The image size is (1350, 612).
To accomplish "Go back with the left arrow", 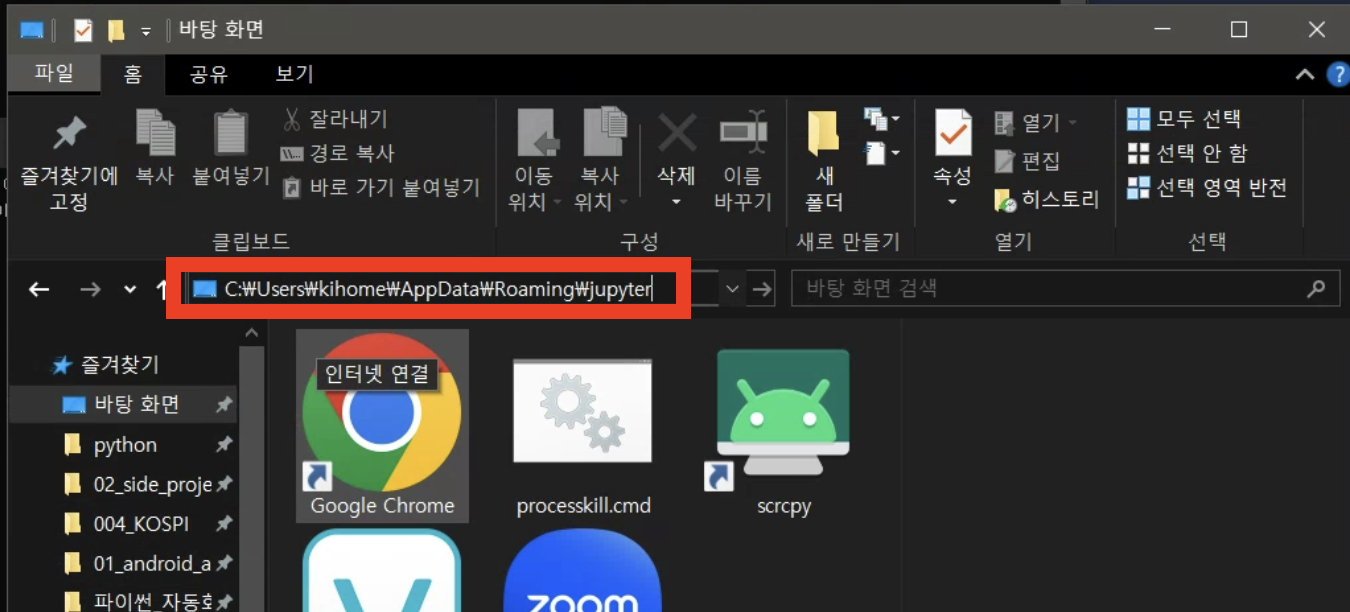I will [39, 289].
